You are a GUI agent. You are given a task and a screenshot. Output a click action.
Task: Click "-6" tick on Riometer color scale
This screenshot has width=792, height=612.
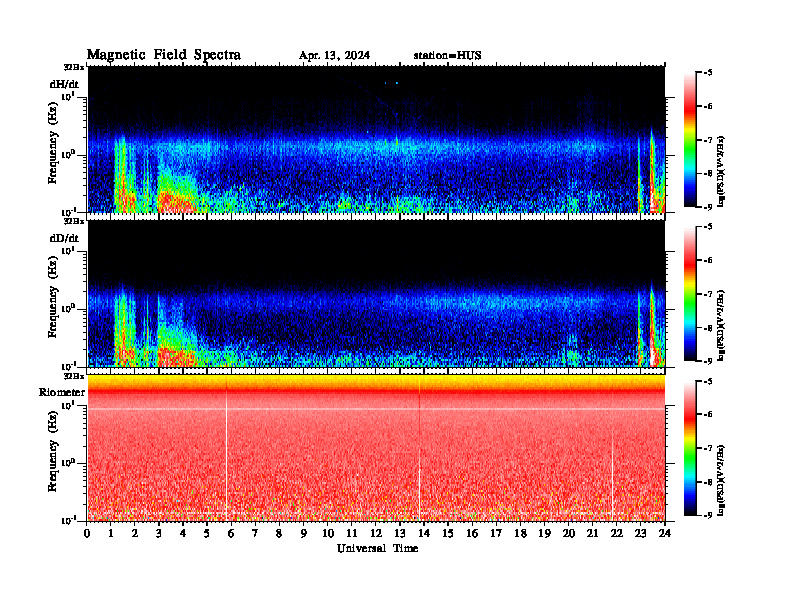(x=708, y=415)
